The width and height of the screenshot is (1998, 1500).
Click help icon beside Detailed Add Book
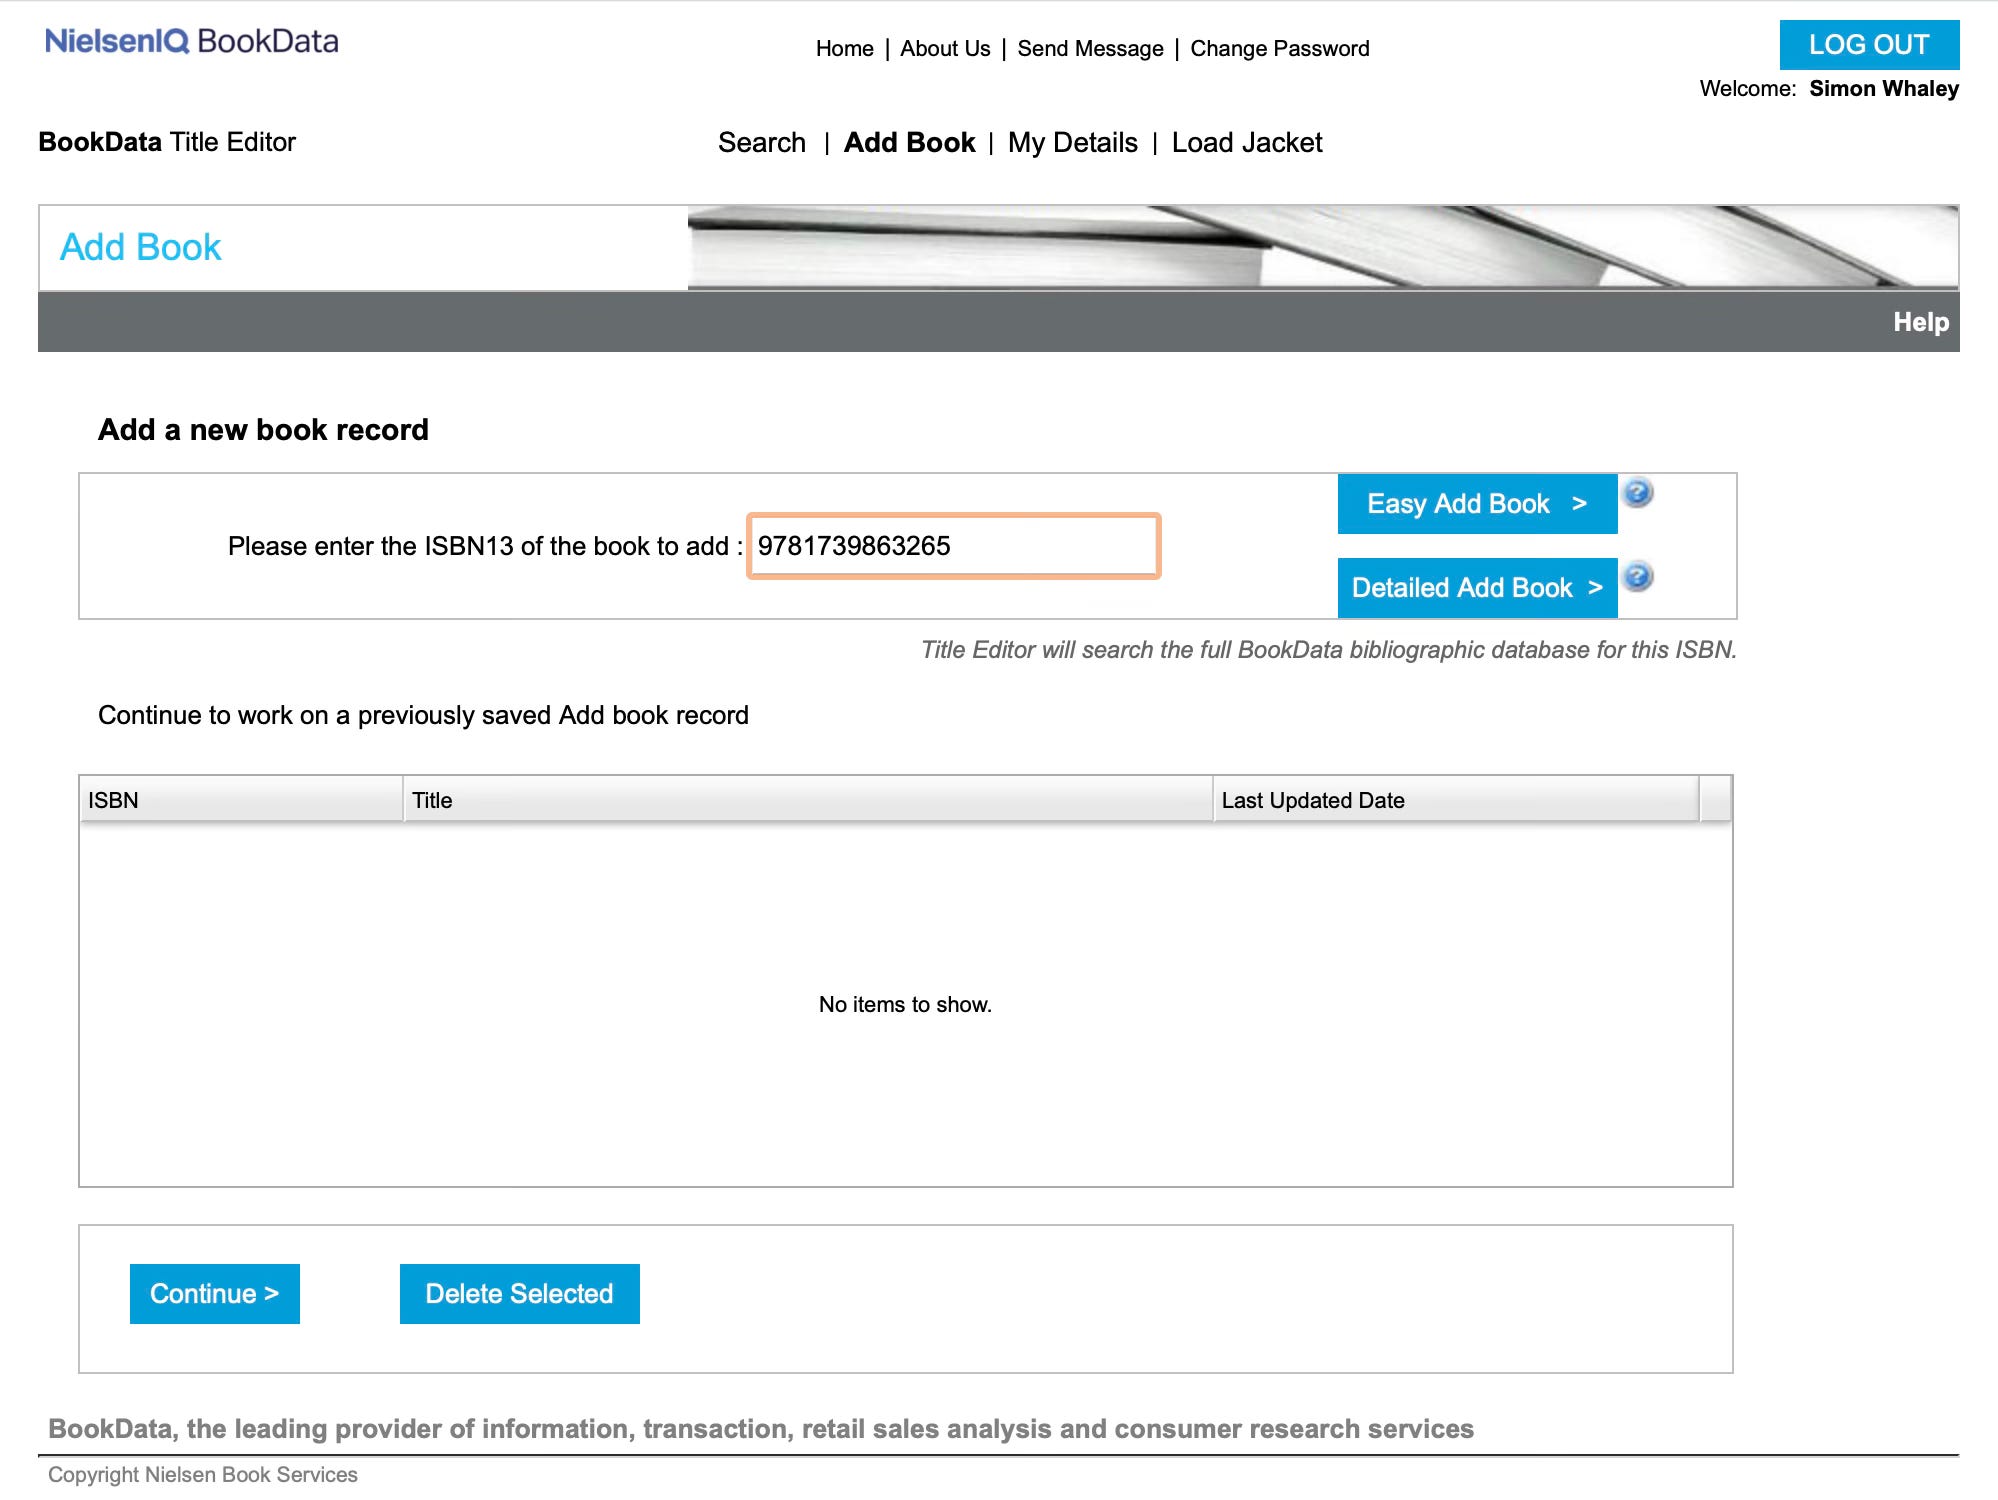(1637, 577)
